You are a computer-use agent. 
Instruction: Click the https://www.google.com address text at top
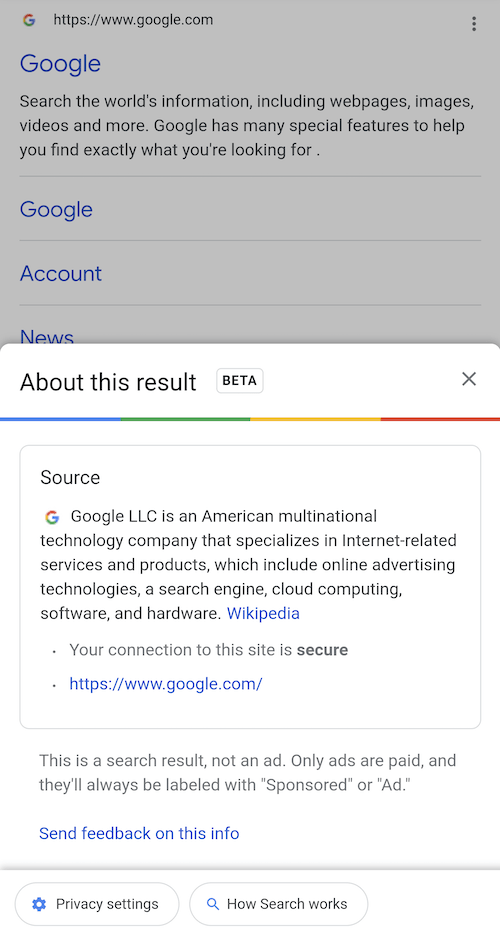pos(133,20)
